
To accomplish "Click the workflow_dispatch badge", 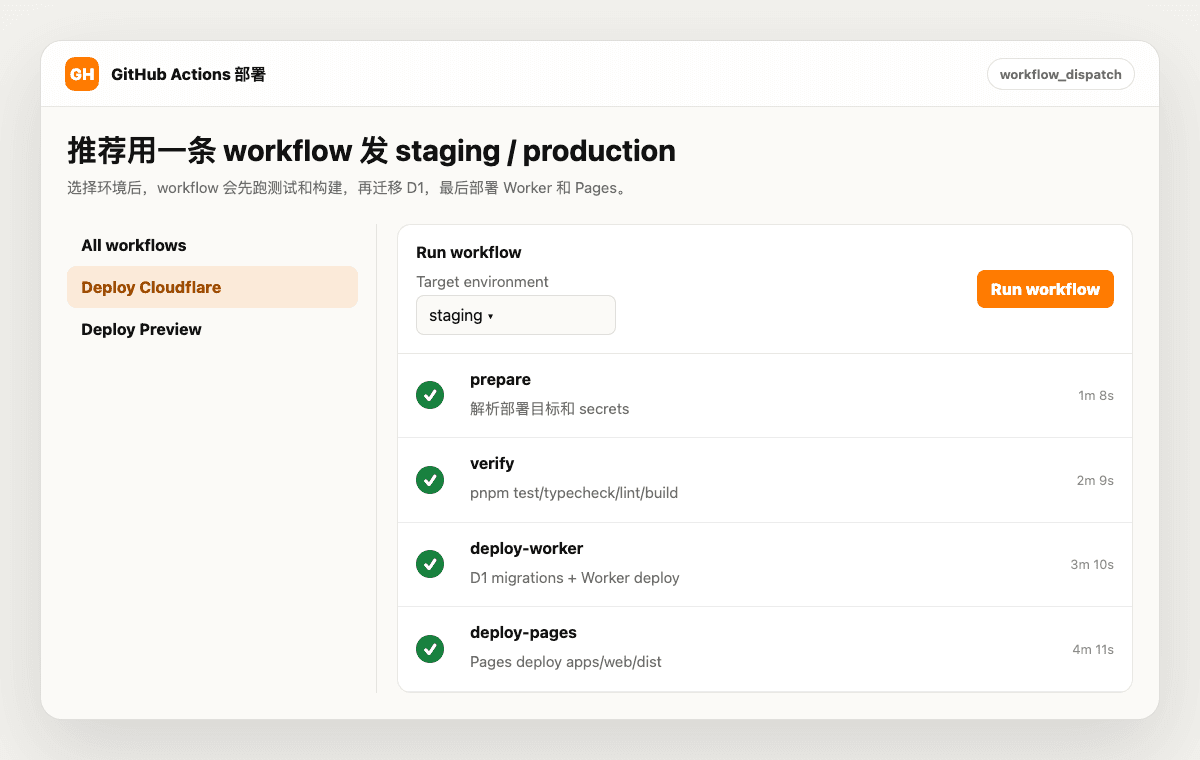I will [1060, 74].
